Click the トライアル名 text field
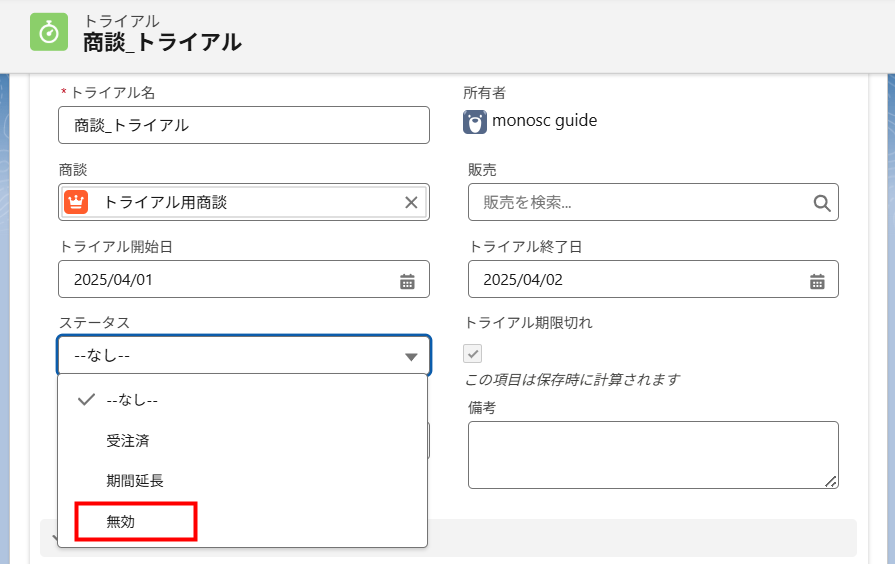 (244, 125)
